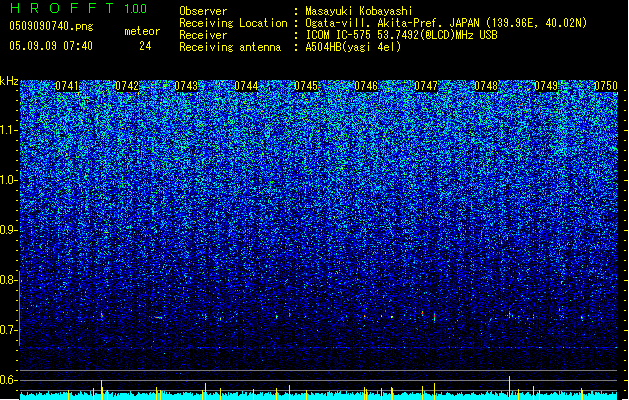Viewport: 629px width, 400px height.
Task: Click the 0.9 kHz axis tick label
Action: pyautogui.click(x=9, y=230)
